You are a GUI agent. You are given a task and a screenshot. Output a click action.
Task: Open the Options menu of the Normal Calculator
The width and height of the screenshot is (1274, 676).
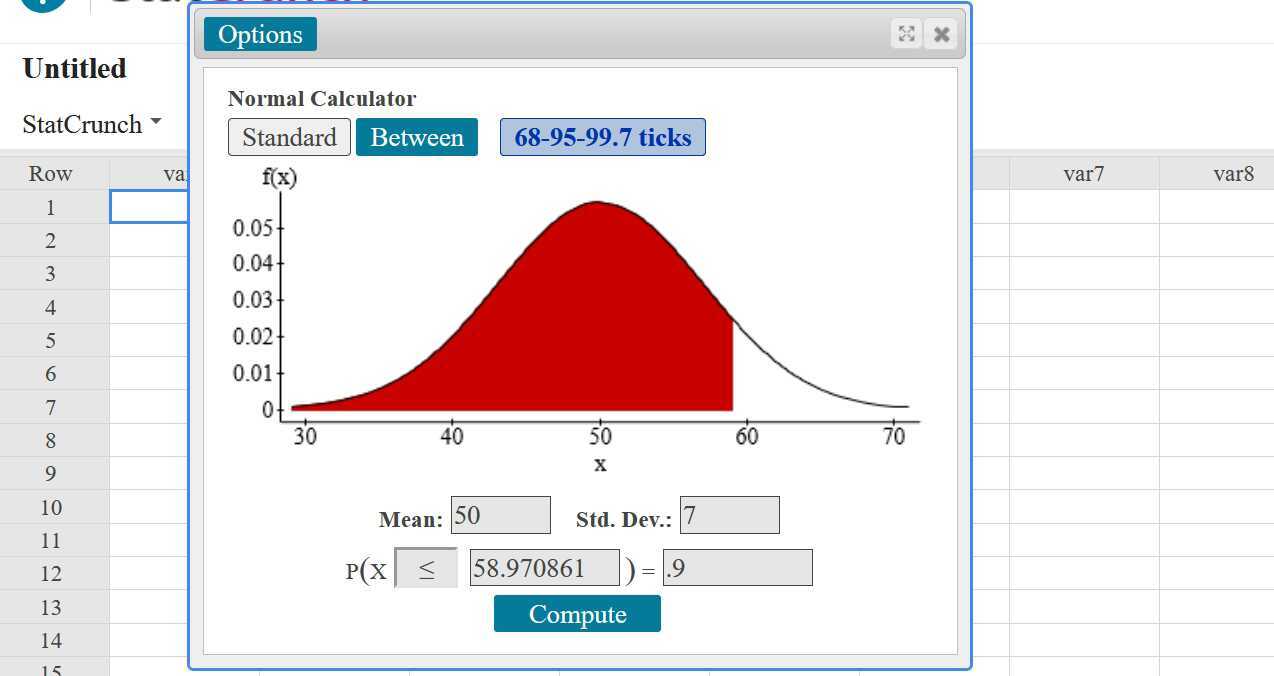tap(259, 33)
